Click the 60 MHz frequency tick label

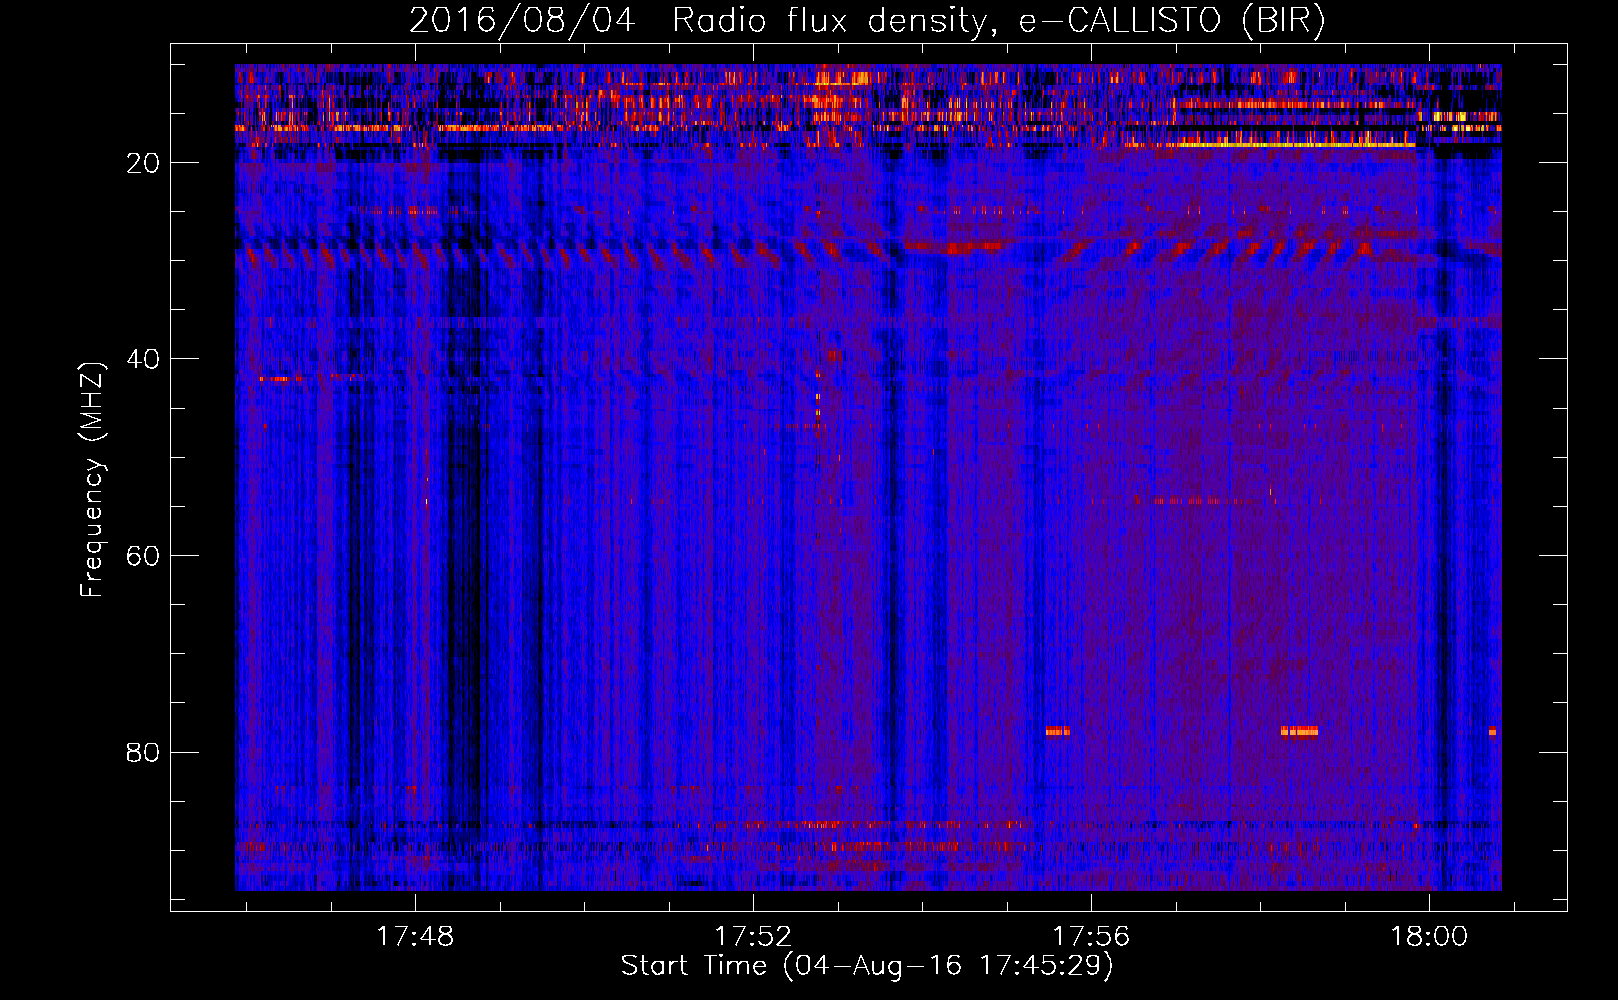coord(144,556)
